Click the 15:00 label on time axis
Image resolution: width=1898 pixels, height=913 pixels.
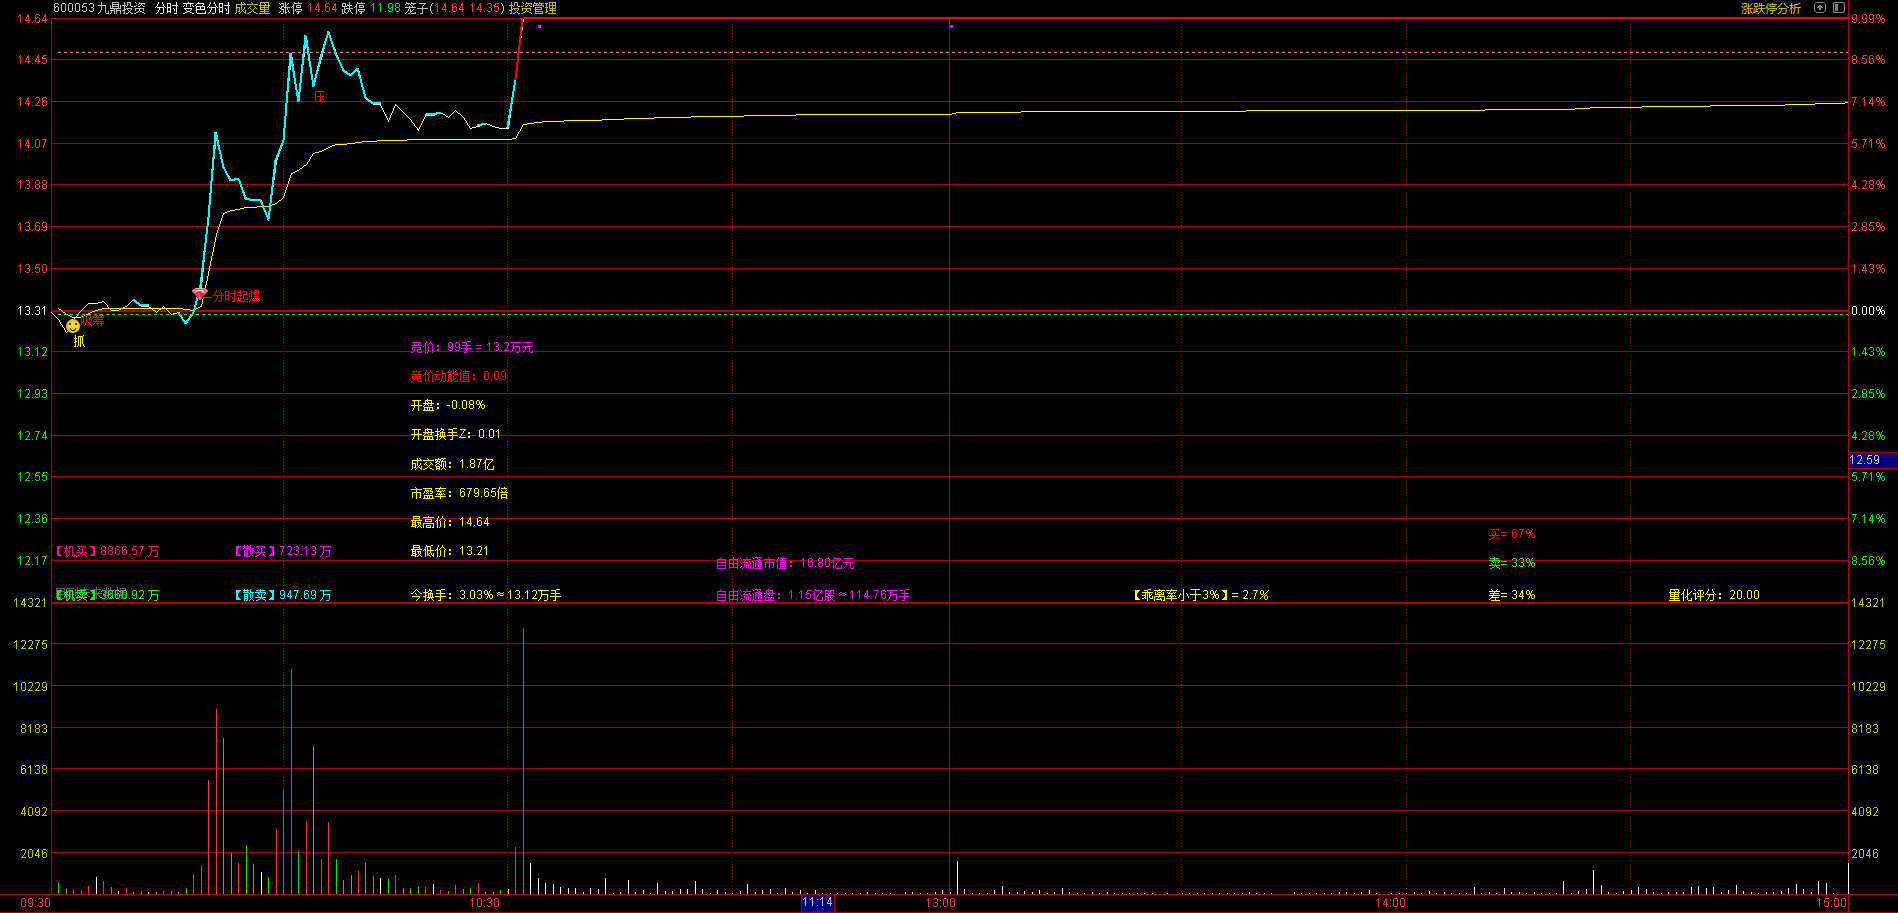pos(1832,903)
